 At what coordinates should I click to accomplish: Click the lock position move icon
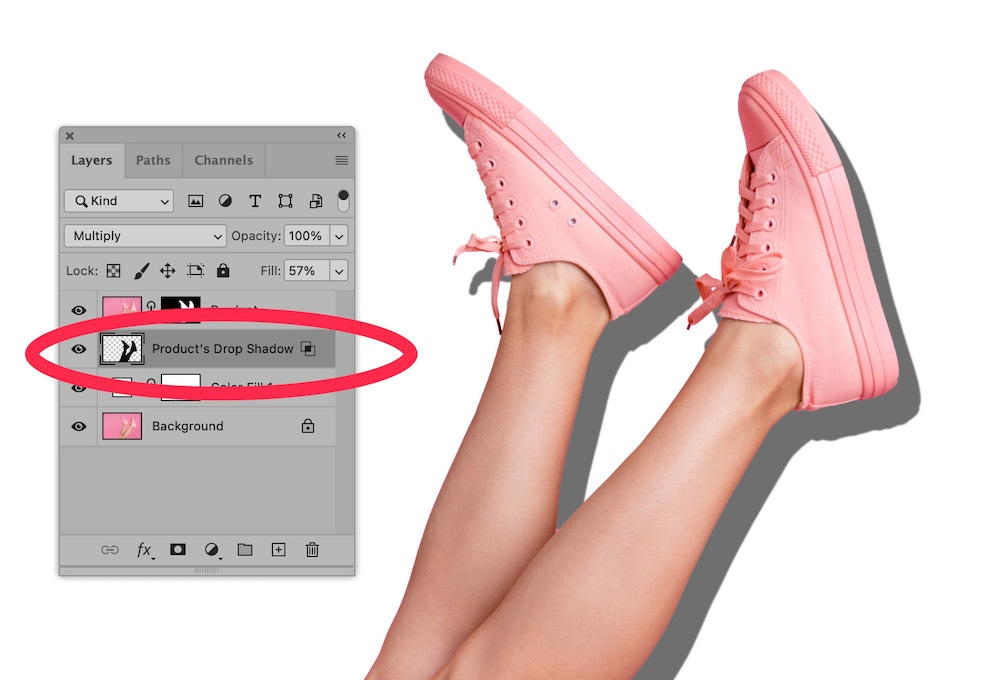click(167, 271)
